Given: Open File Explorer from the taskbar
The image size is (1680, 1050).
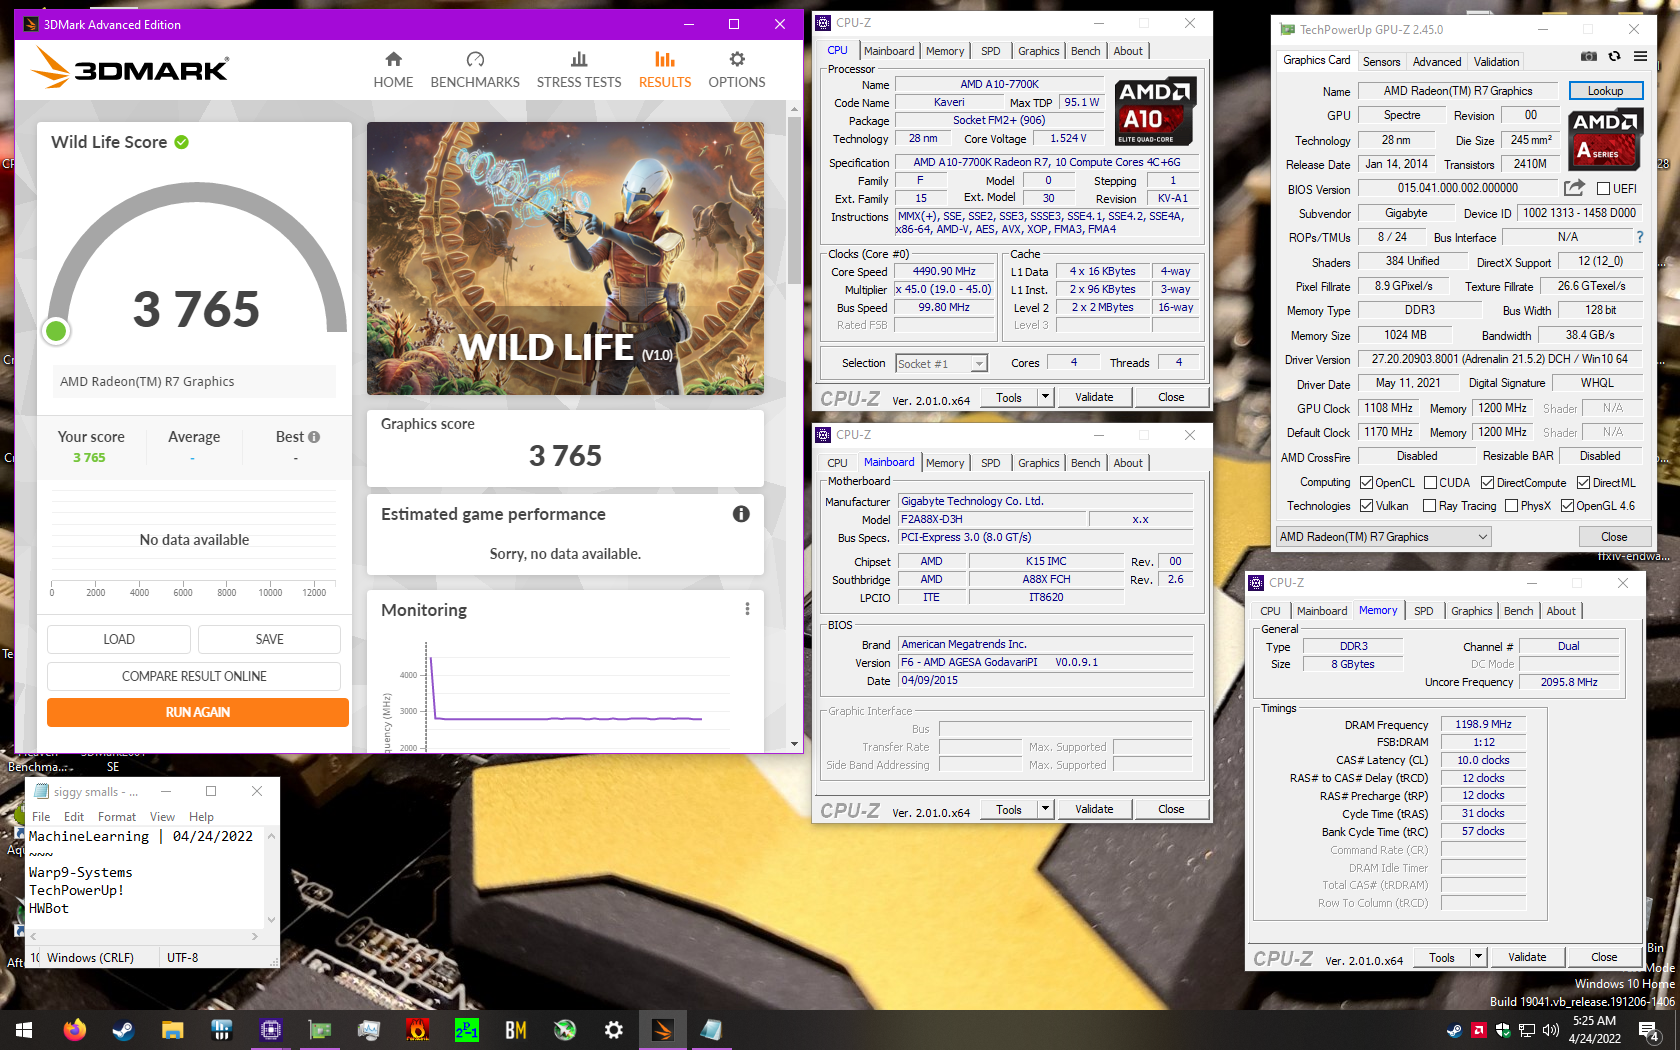Looking at the screenshot, I should pyautogui.click(x=172, y=1030).
